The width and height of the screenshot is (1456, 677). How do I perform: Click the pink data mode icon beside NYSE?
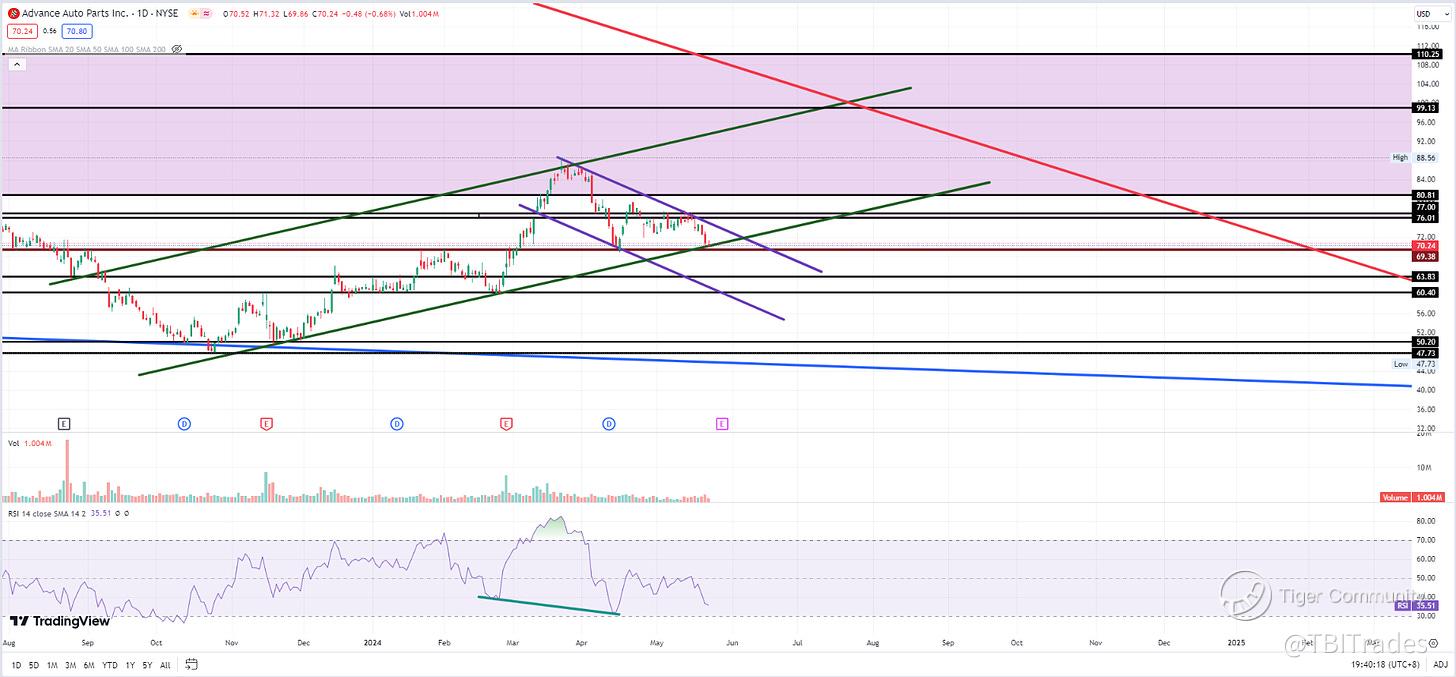(x=208, y=14)
